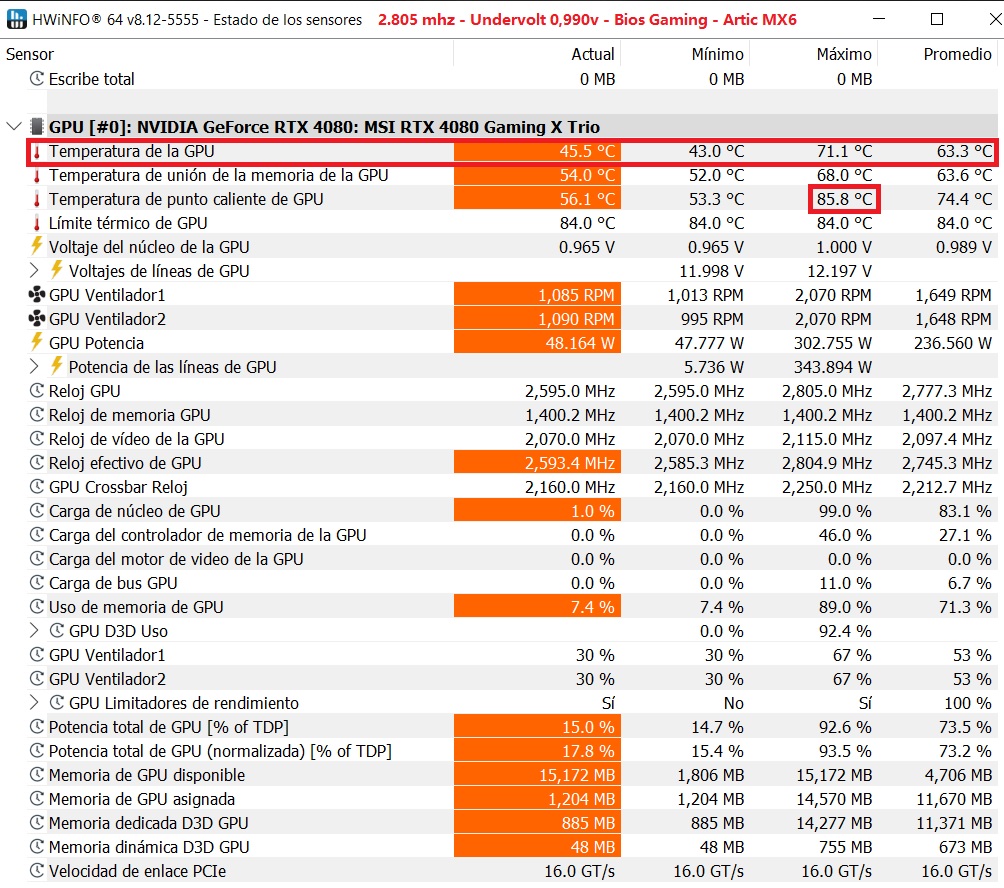Click clock icon of Memoria de GPU disponible
The image size is (1004, 888).
[37, 775]
